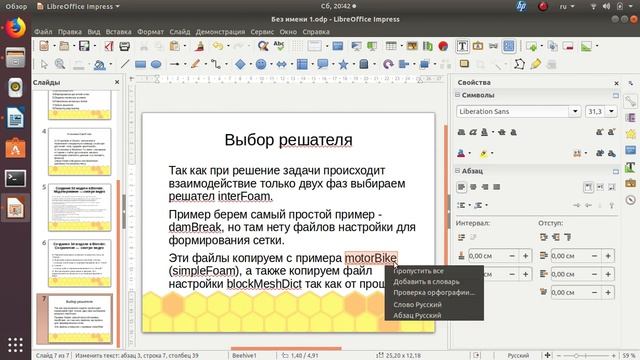This screenshot has height=360, width=640.
Task: Toggle Bold in Symbols panel
Action: [x=461, y=132]
